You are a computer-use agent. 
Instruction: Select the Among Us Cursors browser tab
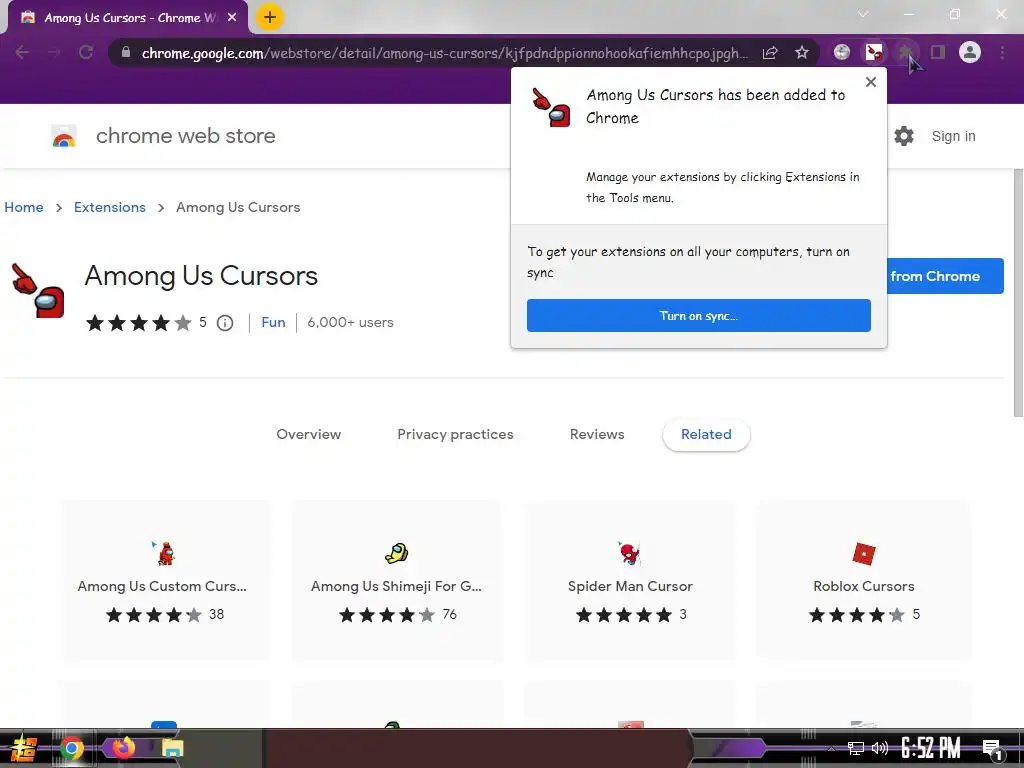[x=127, y=18]
